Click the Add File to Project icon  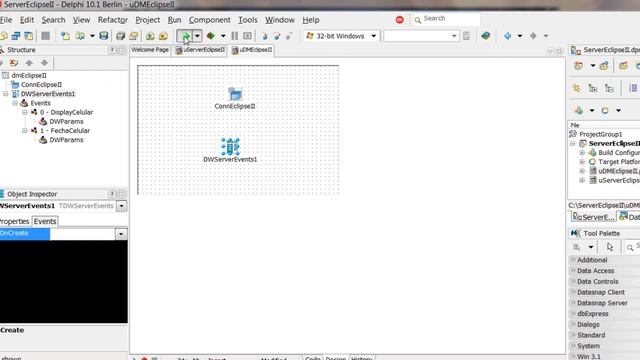click(150, 36)
